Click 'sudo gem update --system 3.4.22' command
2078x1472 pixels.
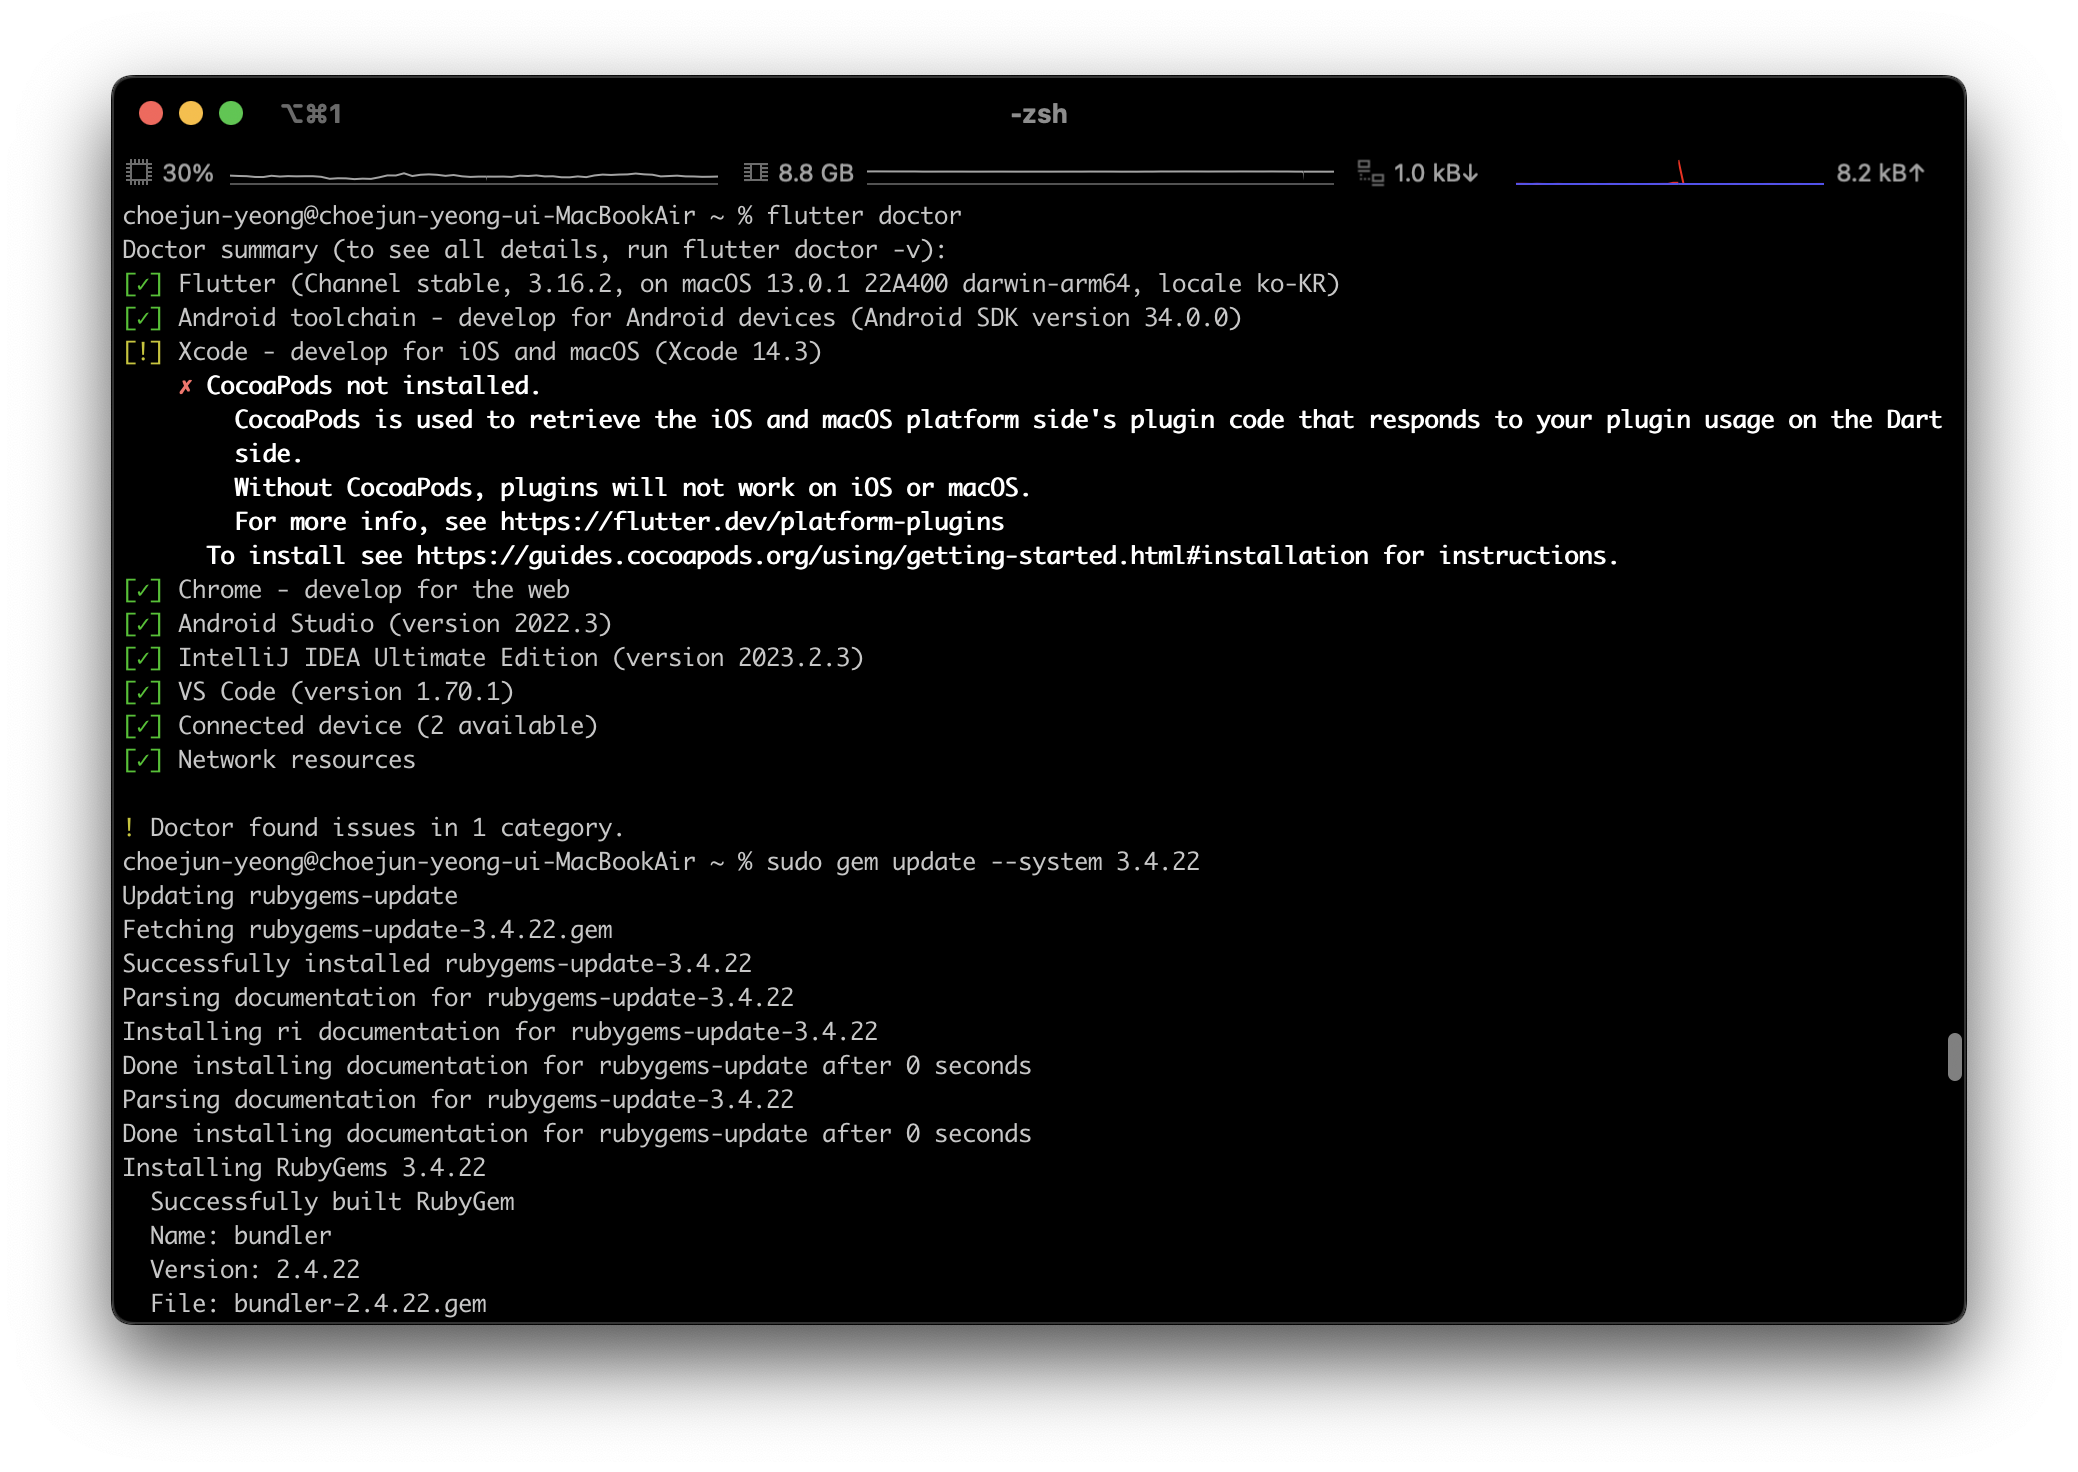coord(983,861)
